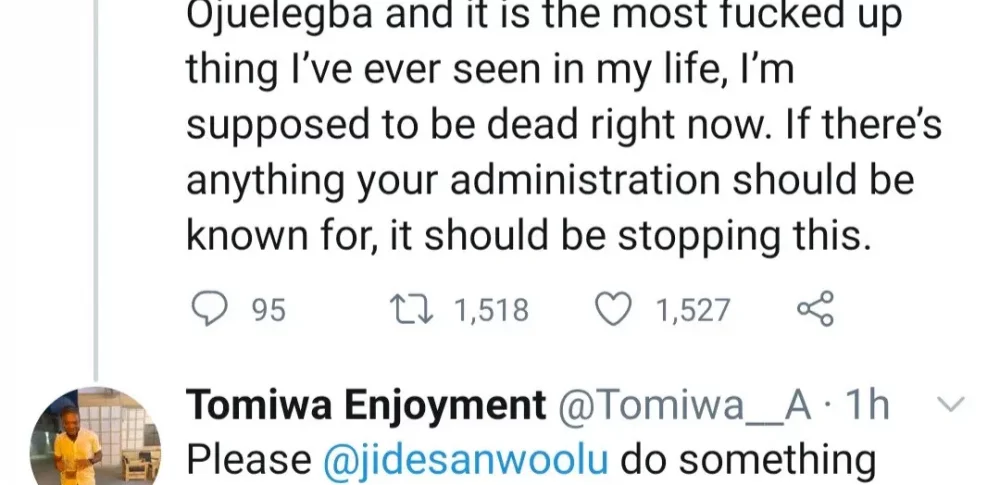Click the line "known for, it should be stopping this."

coord(523,238)
